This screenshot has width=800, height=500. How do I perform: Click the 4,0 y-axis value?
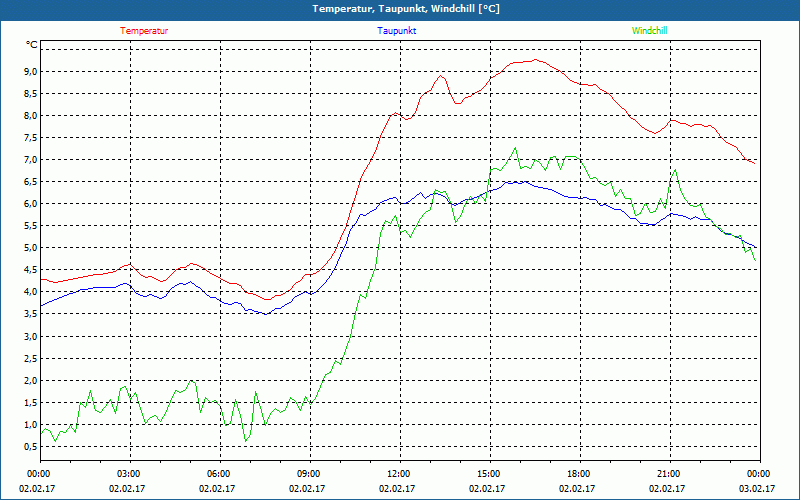tap(32, 292)
